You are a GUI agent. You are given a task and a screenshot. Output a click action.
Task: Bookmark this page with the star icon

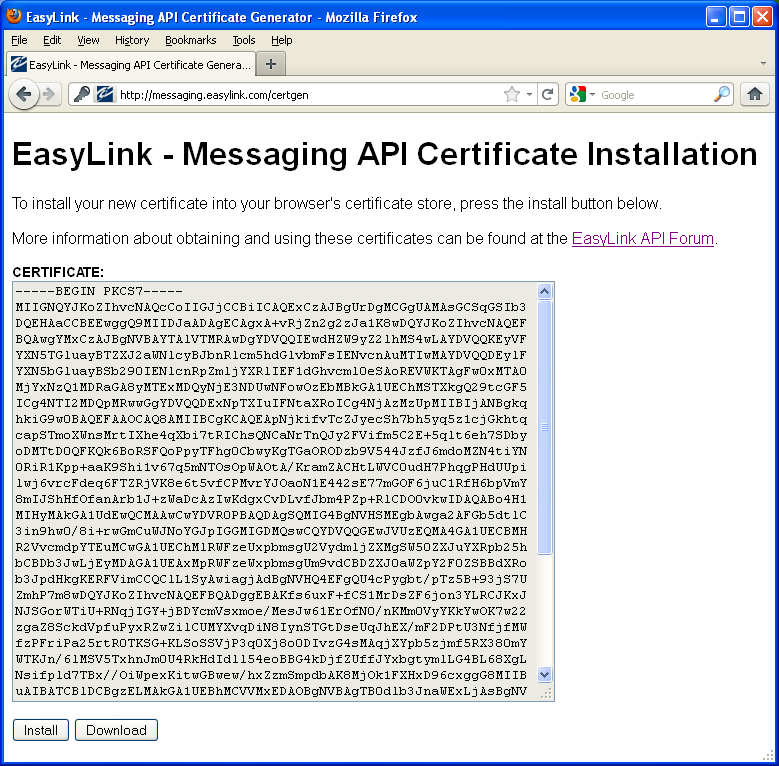[511, 94]
